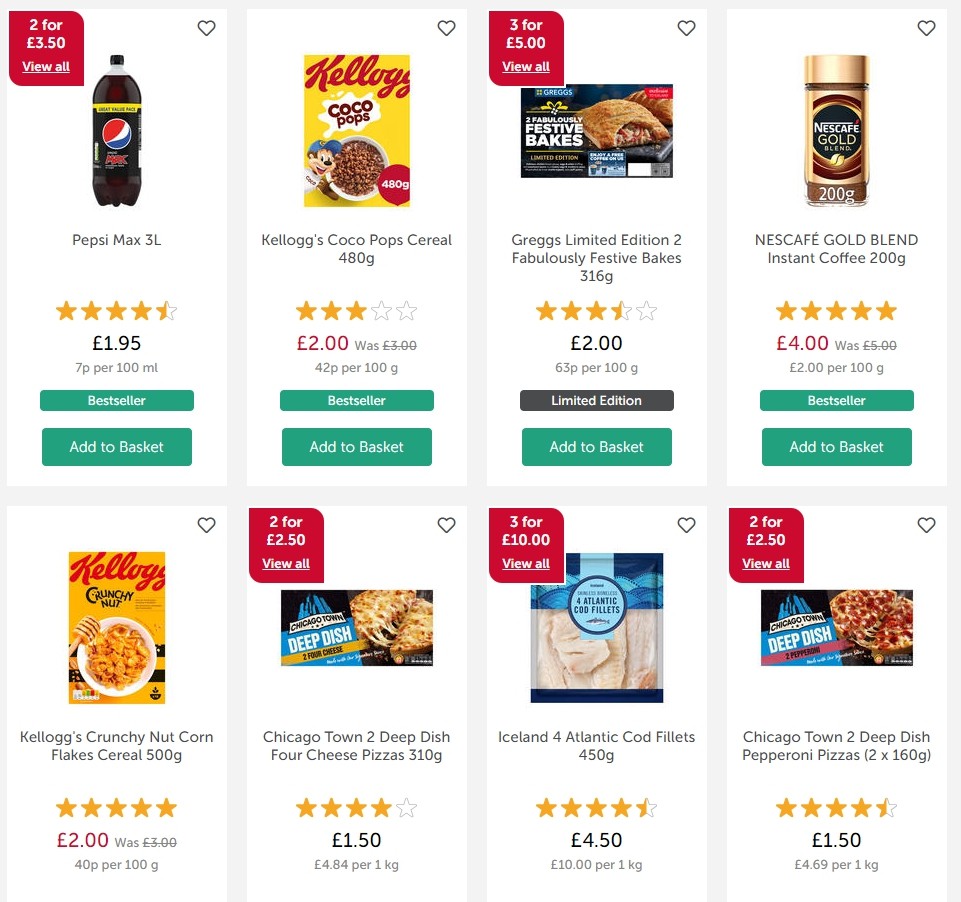Add Pepsi Max 3L to basket

pos(117,447)
